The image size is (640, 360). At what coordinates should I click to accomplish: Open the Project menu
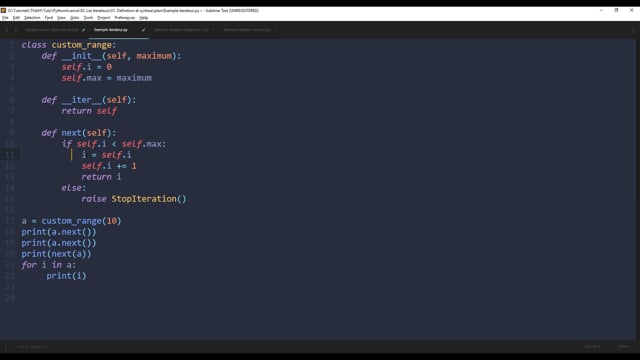(x=104, y=18)
